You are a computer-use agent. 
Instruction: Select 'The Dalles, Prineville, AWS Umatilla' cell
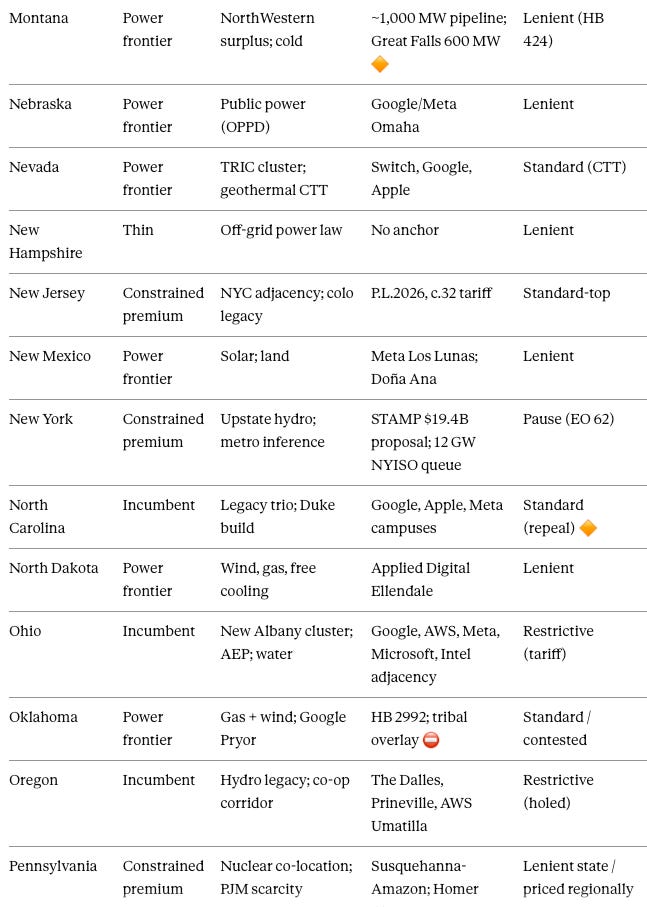pyautogui.click(x=422, y=803)
